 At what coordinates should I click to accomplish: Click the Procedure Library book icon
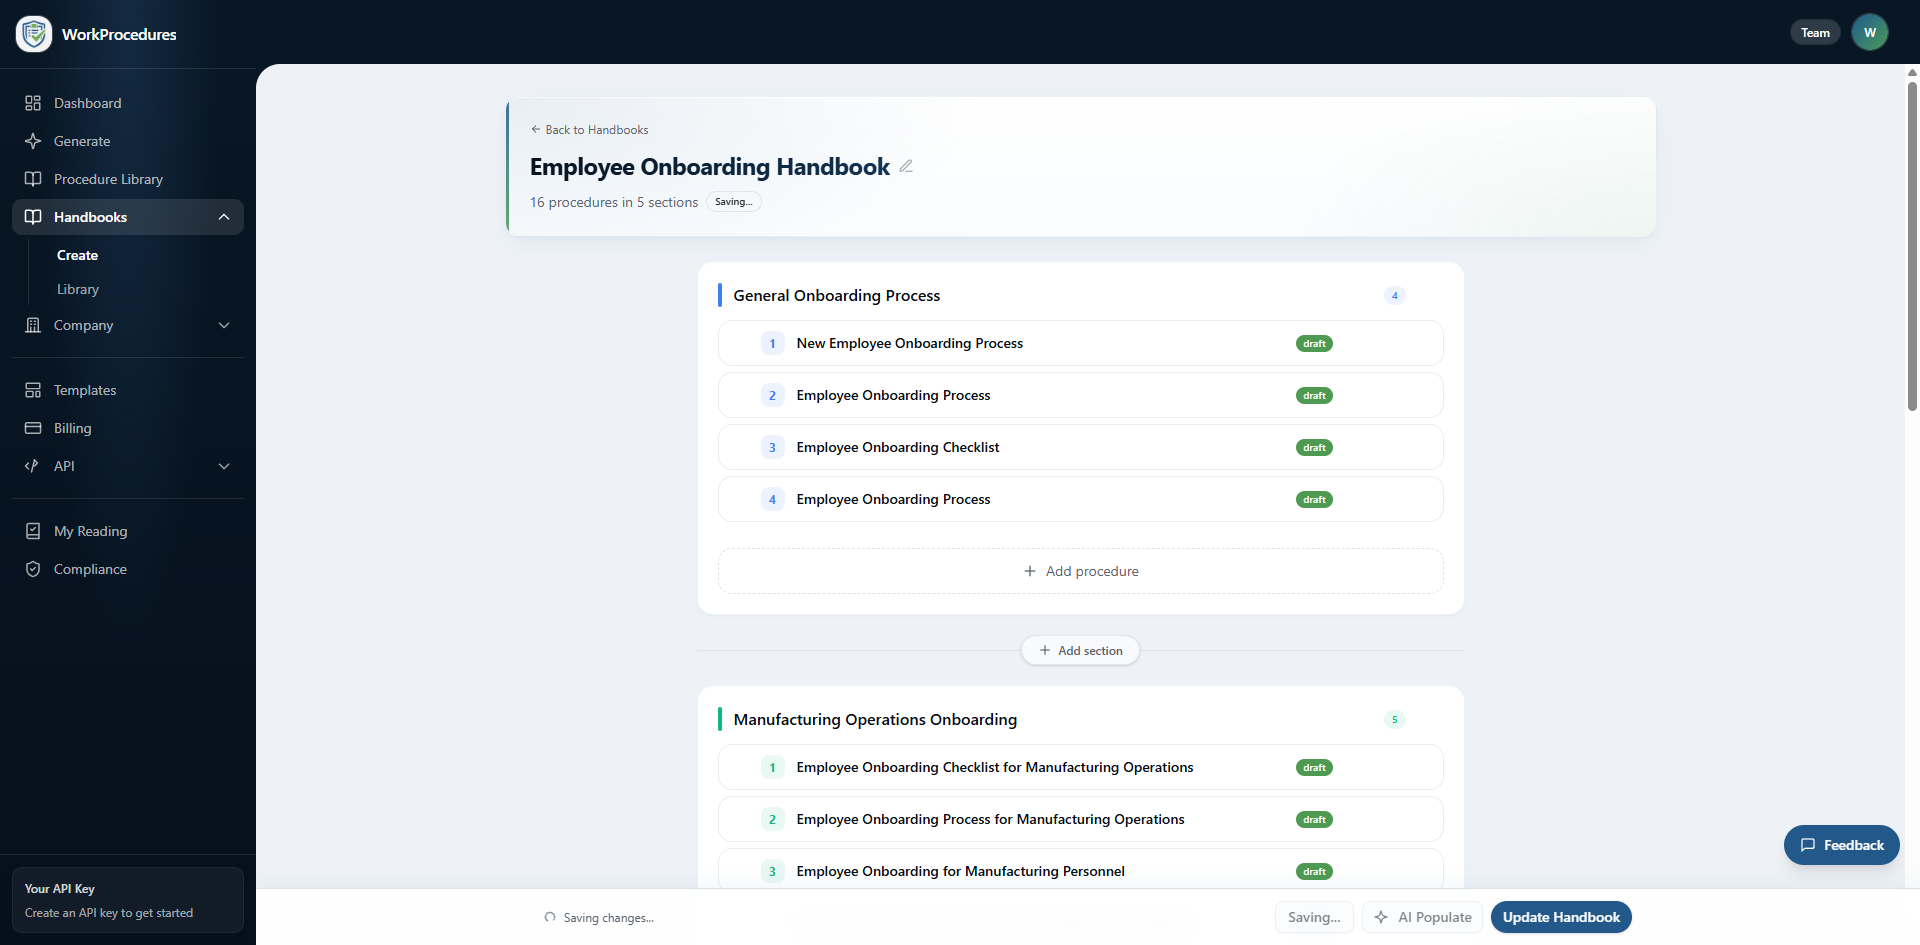coord(33,179)
